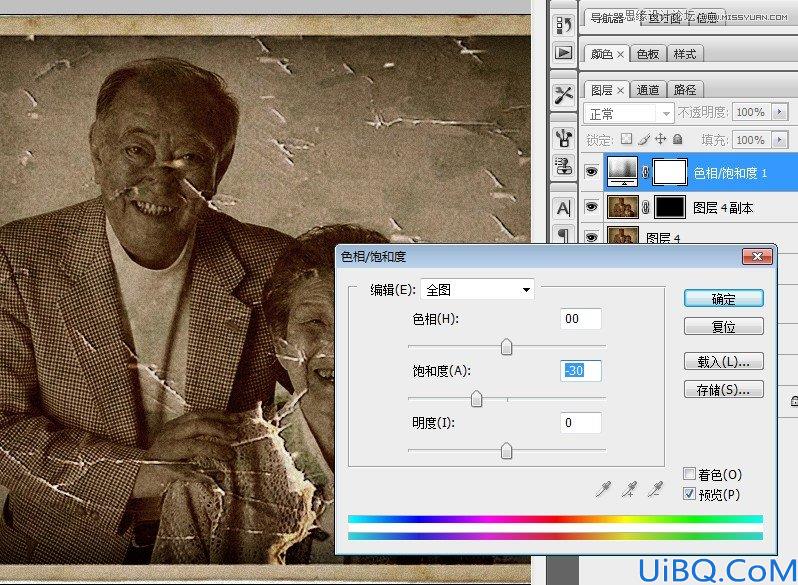The height and width of the screenshot is (585, 798).
Task: Switch to the 色板 tab
Action: [647, 54]
